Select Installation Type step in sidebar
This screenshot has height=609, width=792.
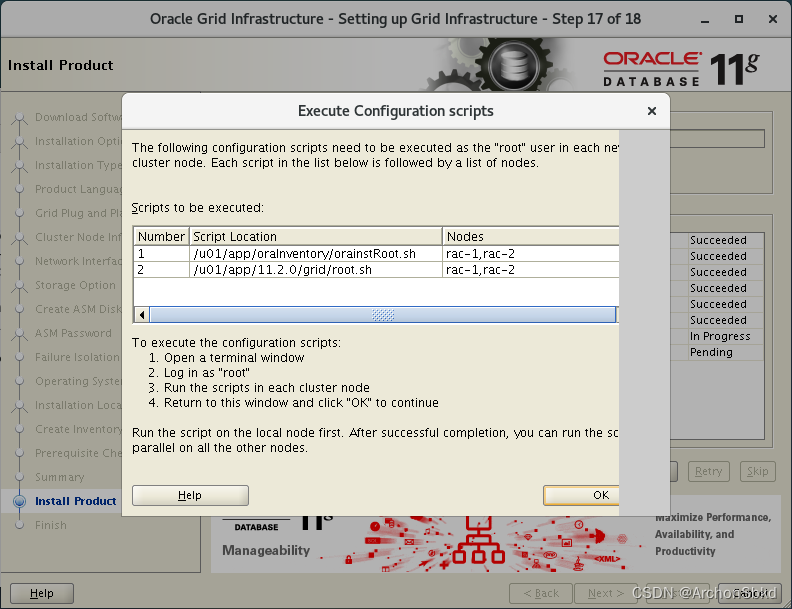pyautogui.click(x=78, y=165)
